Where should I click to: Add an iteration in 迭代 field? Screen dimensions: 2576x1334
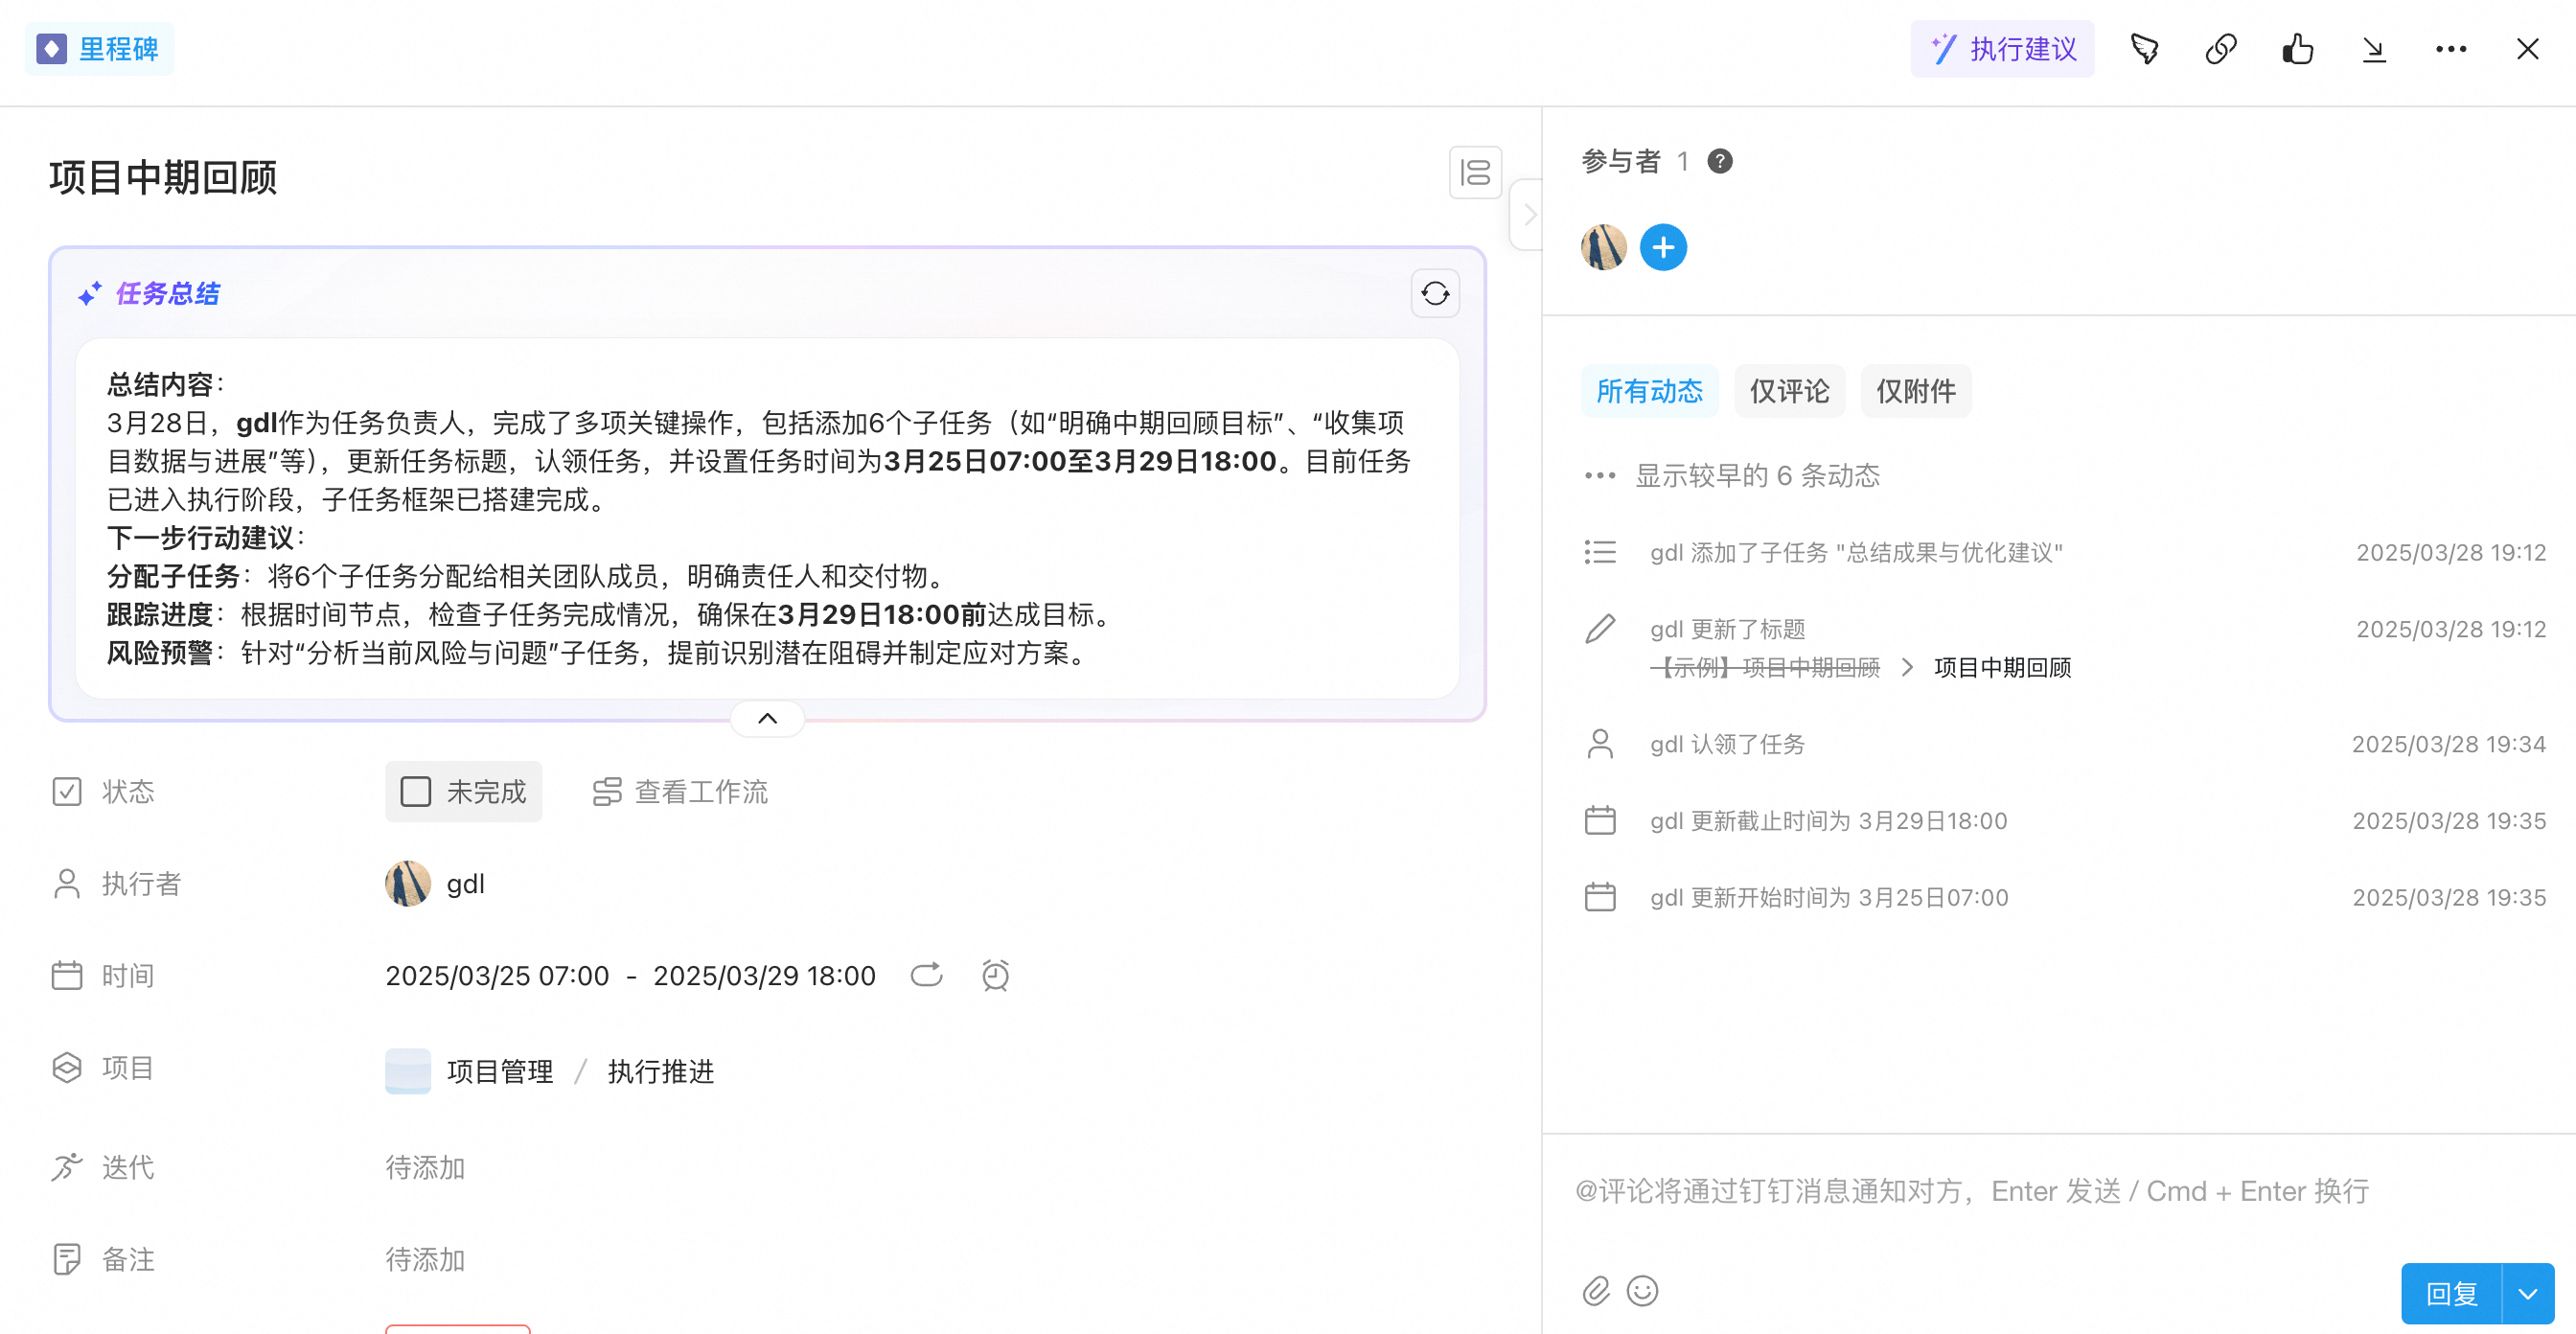pyautogui.click(x=425, y=1168)
